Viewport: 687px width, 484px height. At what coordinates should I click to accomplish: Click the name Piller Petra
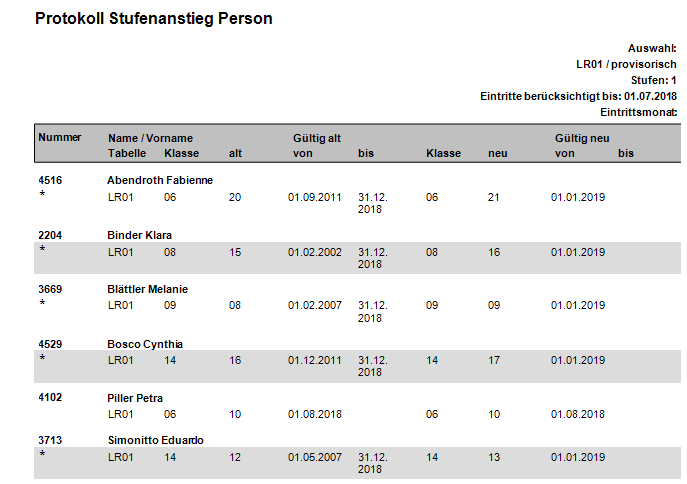tap(135, 398)
